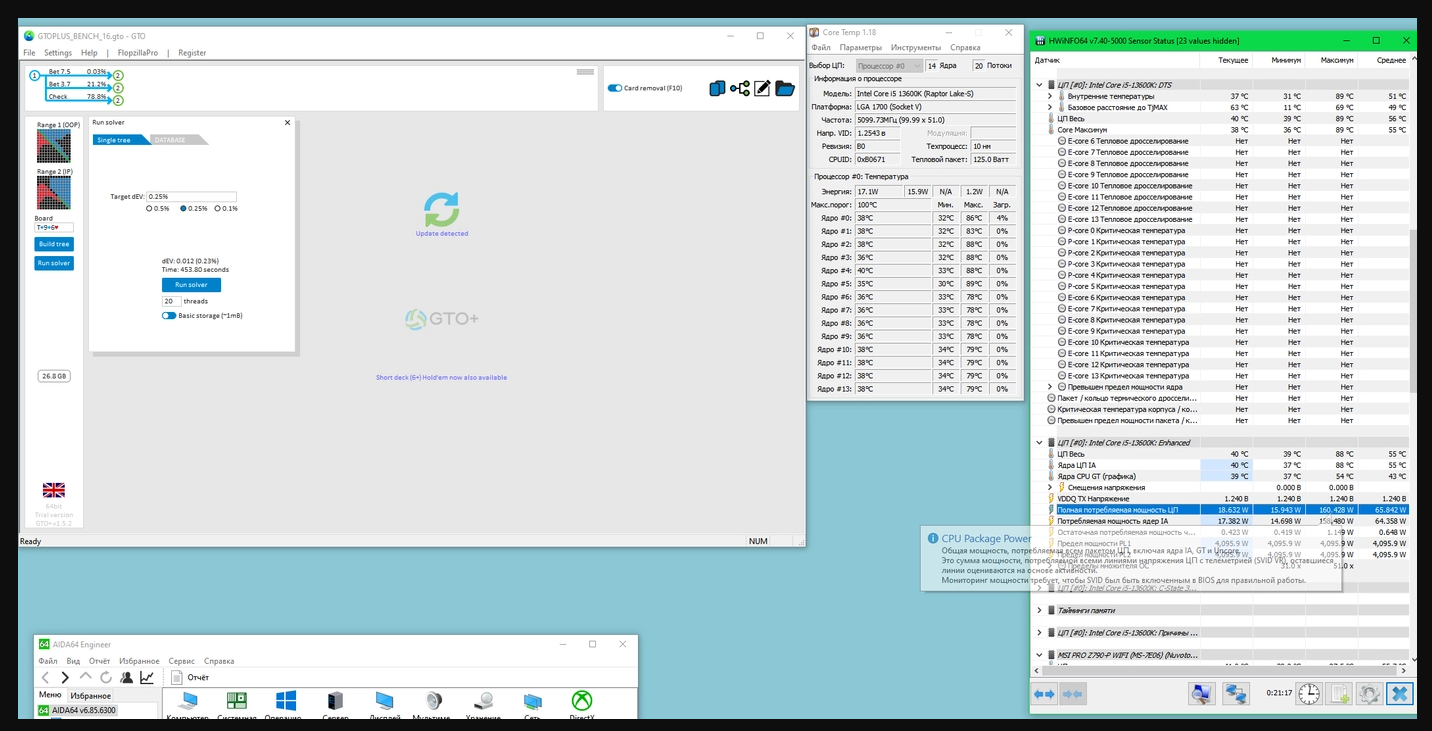Screen dimensions: 1432x731
Task: Open the File menu in GTO+
Action: 29,53
